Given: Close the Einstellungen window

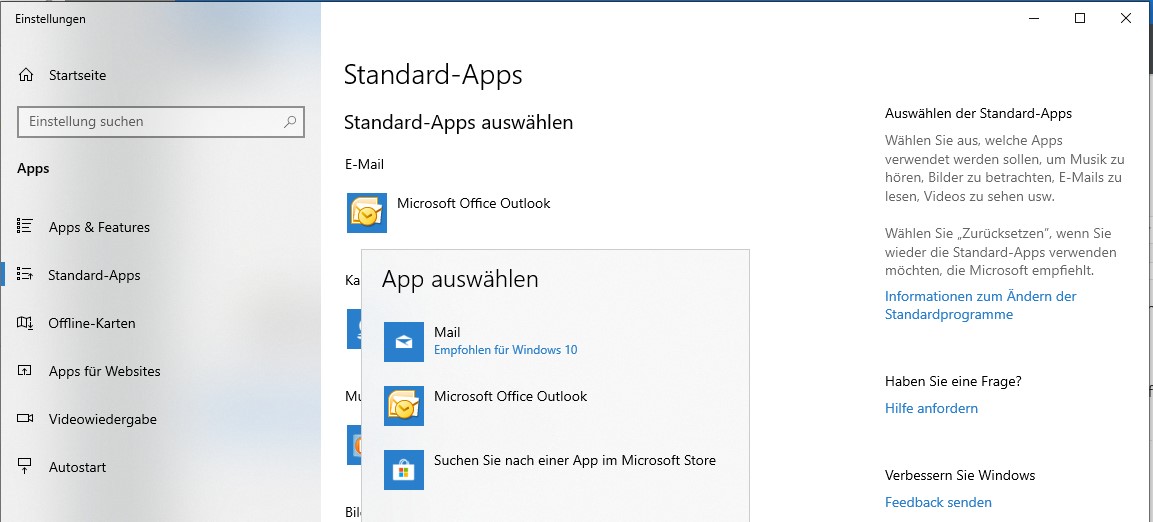Looking at the screenshot, I should click(1126, 19).
